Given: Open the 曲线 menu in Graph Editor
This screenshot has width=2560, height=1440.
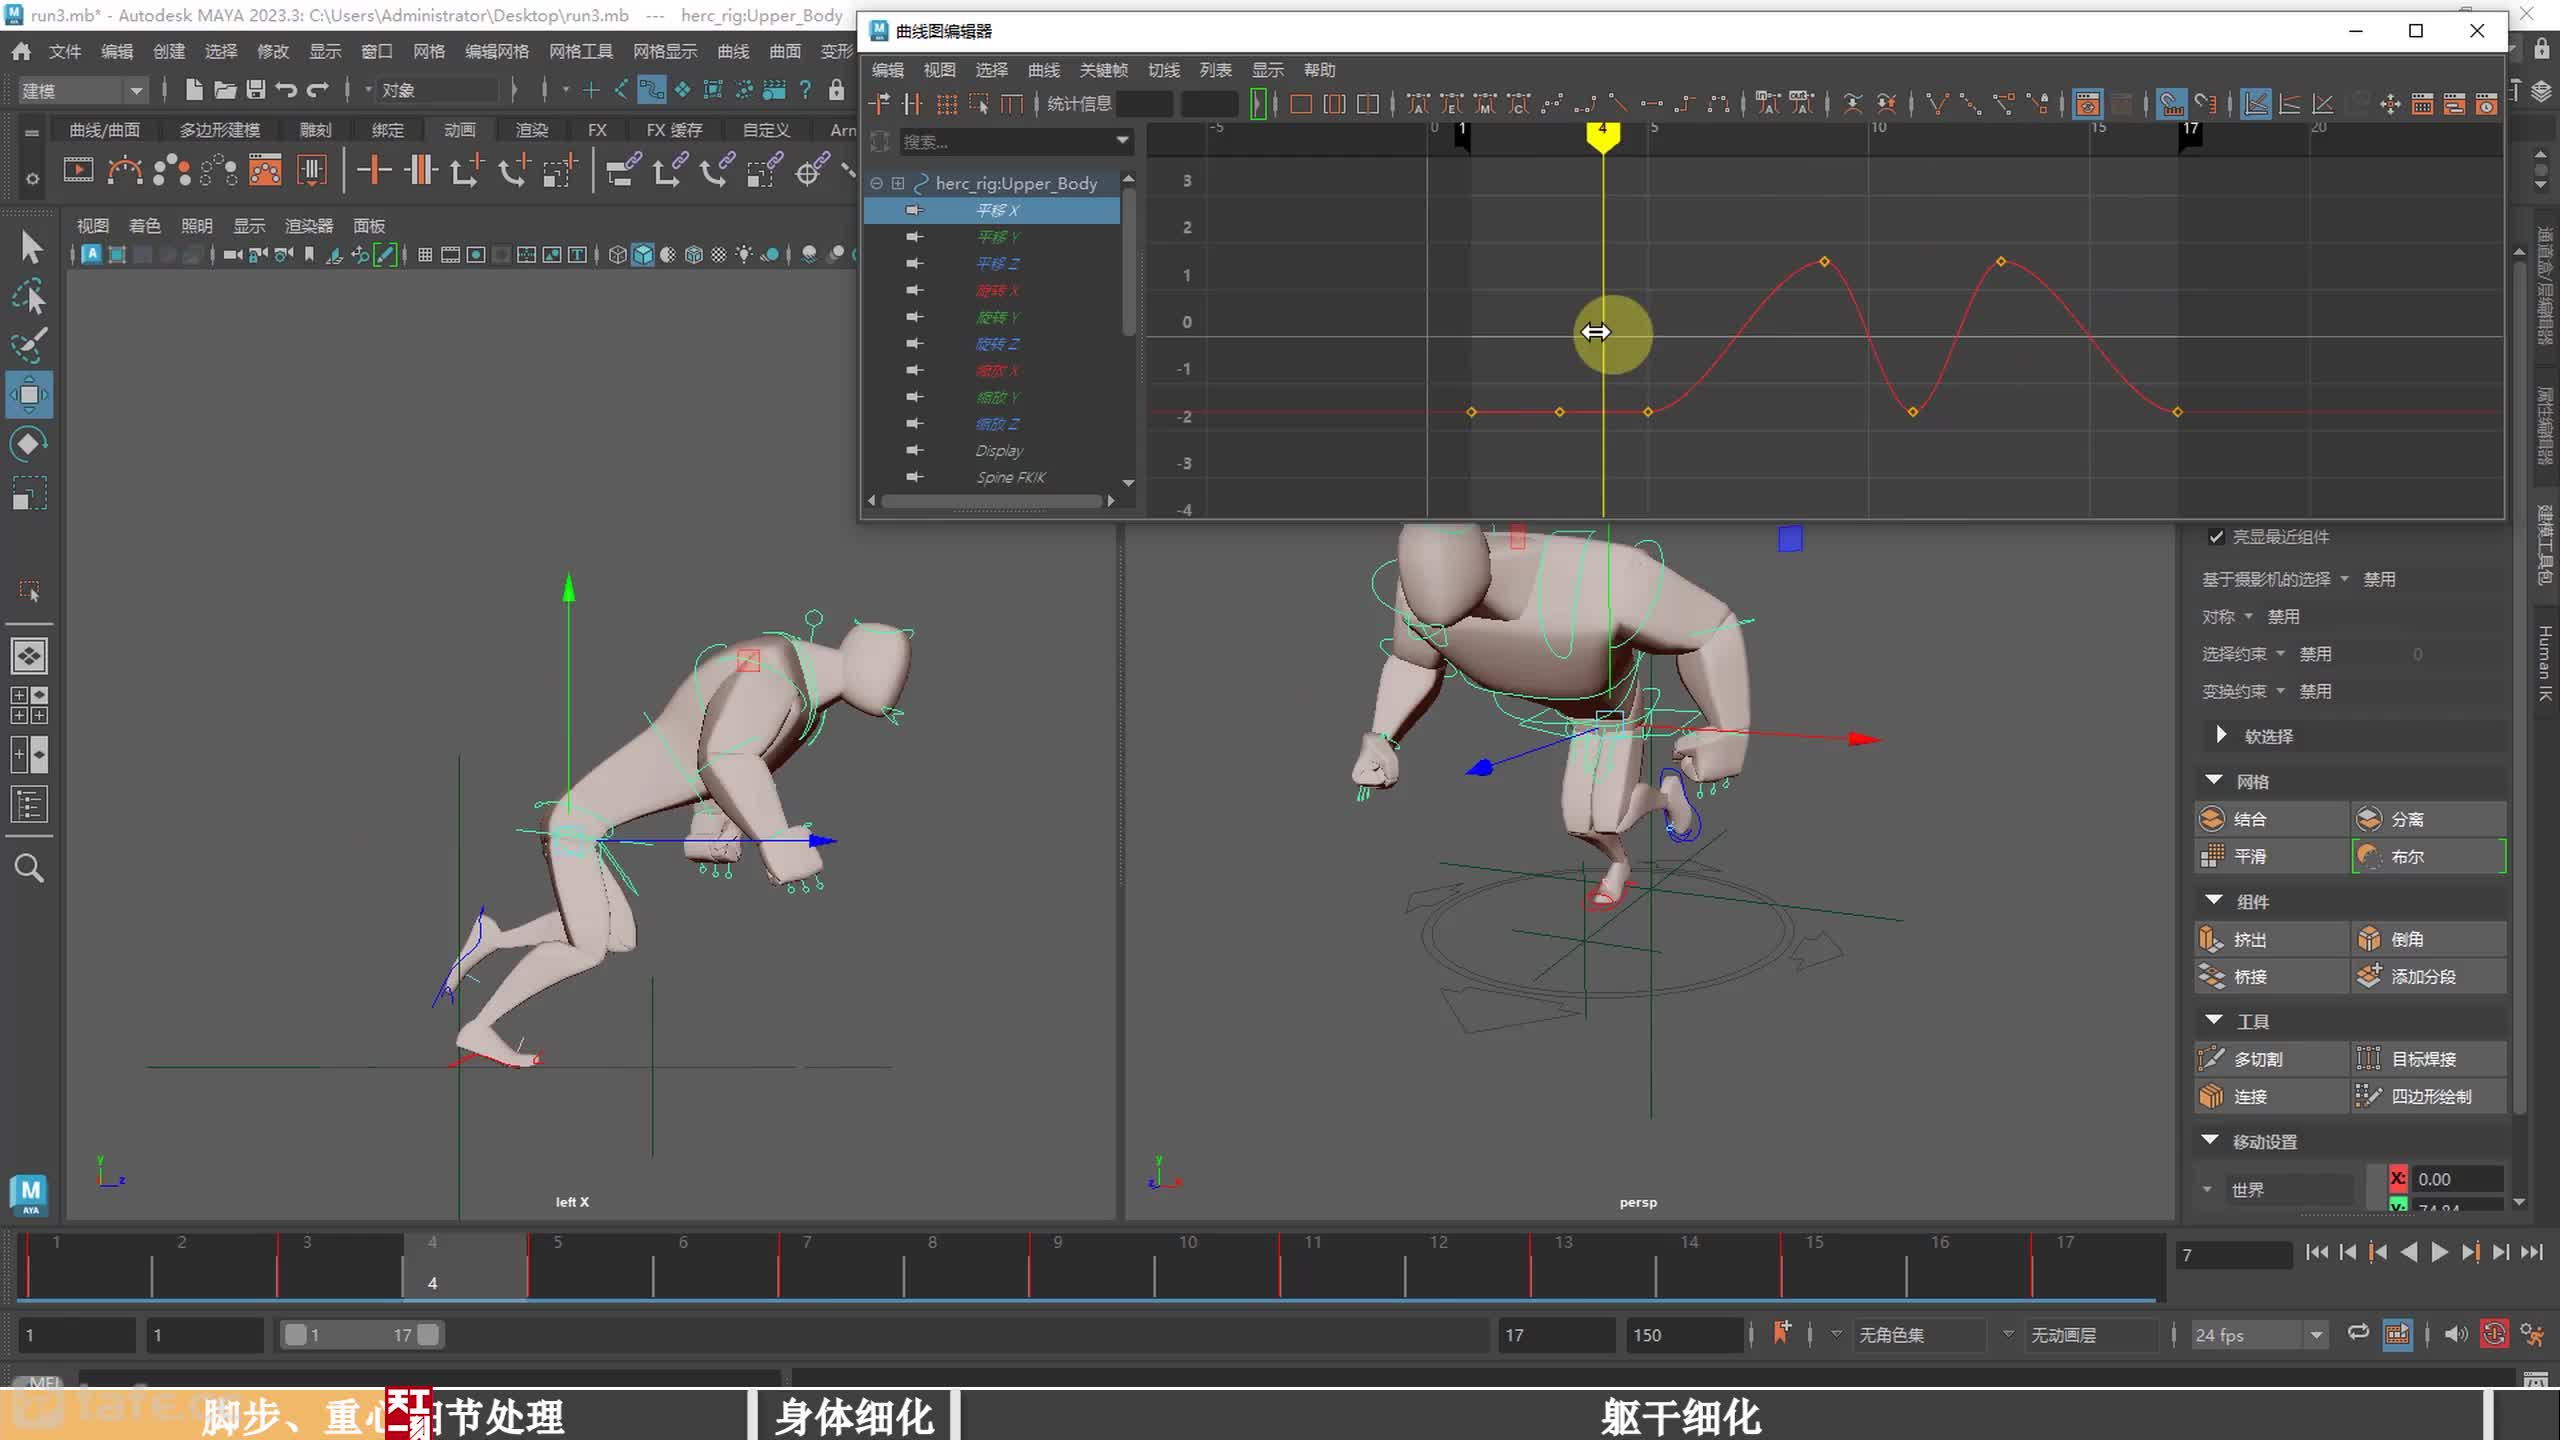Looking at the screenshot, I should [1043, 70].
